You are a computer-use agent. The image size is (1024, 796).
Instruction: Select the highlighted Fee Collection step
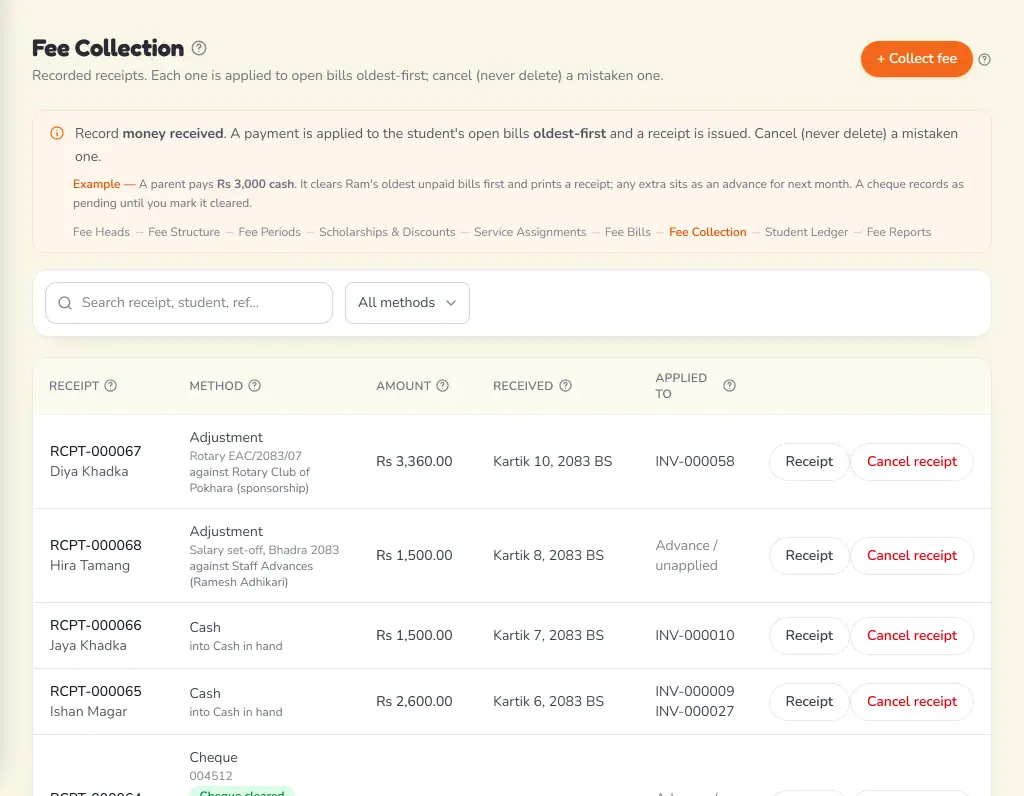pyautogui.click(x=708, y=232)
